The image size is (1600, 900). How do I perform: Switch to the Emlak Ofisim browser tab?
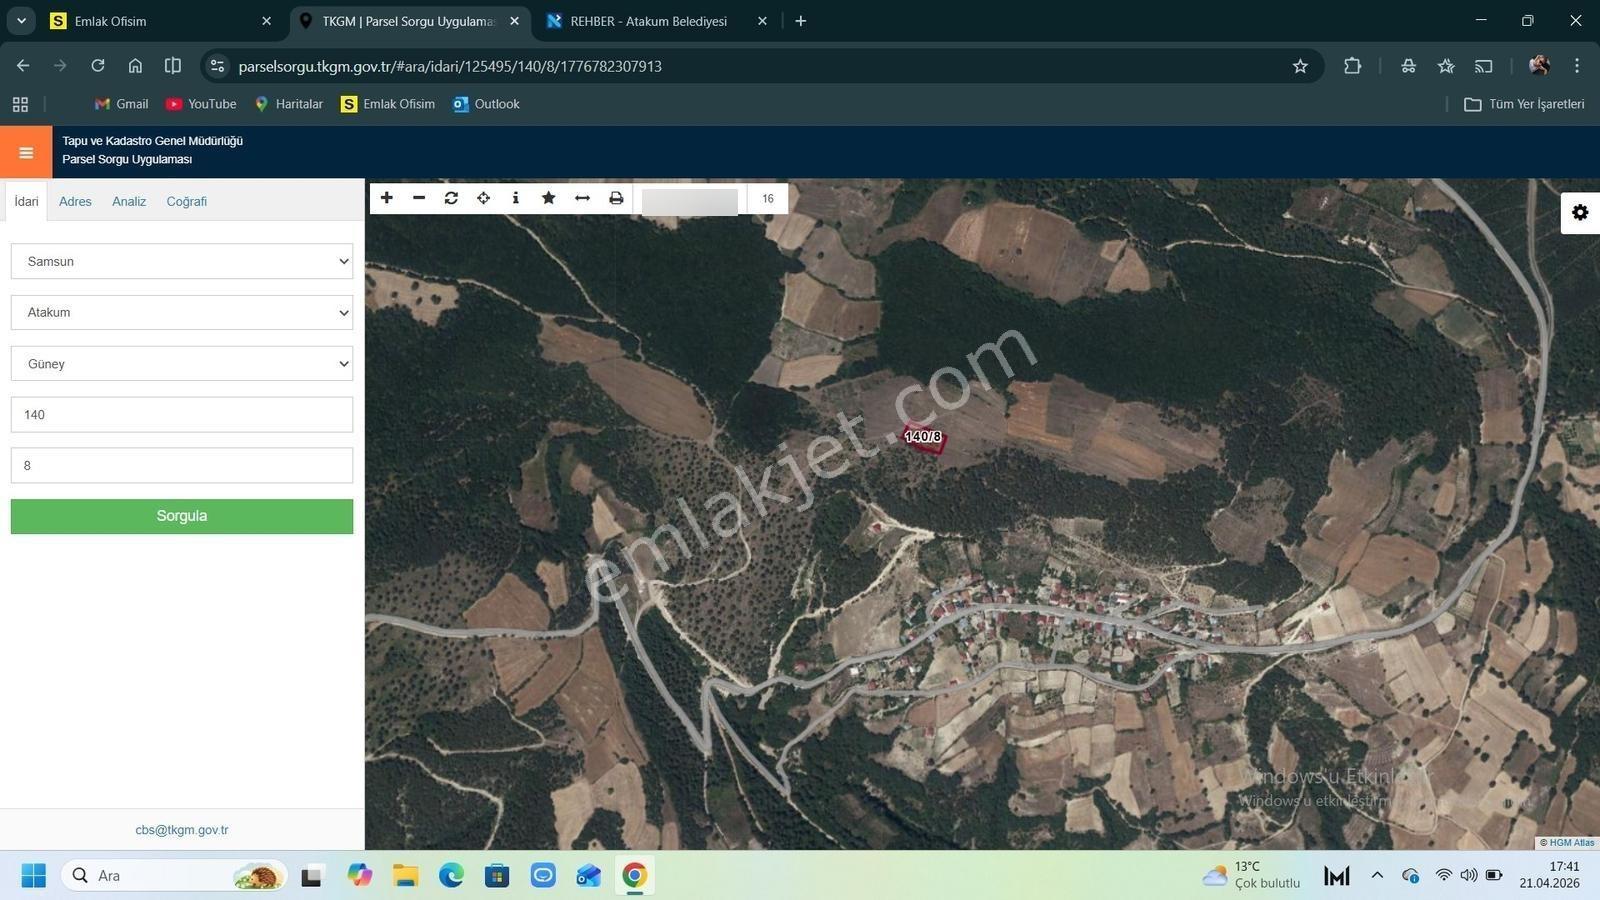pos(161,21)
